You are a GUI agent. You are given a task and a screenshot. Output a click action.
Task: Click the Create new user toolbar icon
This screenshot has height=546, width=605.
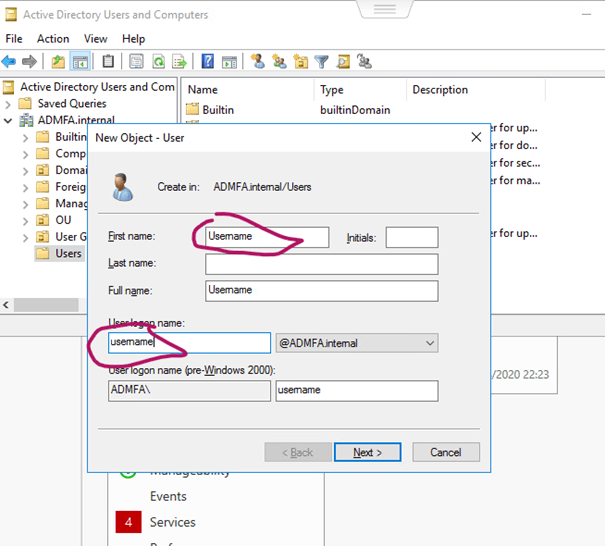(257, 62)
